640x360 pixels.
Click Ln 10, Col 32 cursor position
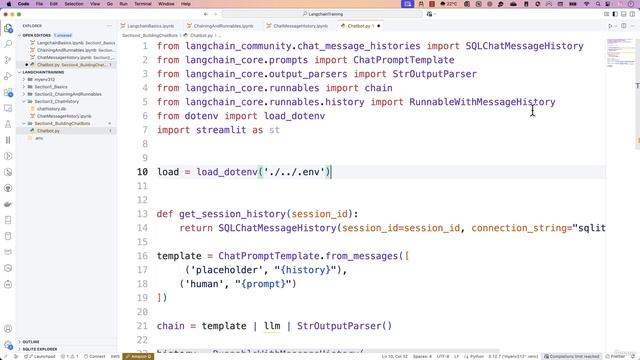pos(394,356)
